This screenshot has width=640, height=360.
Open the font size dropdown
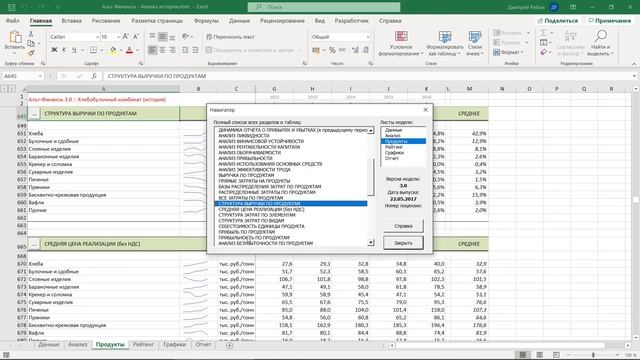point(118,37)
